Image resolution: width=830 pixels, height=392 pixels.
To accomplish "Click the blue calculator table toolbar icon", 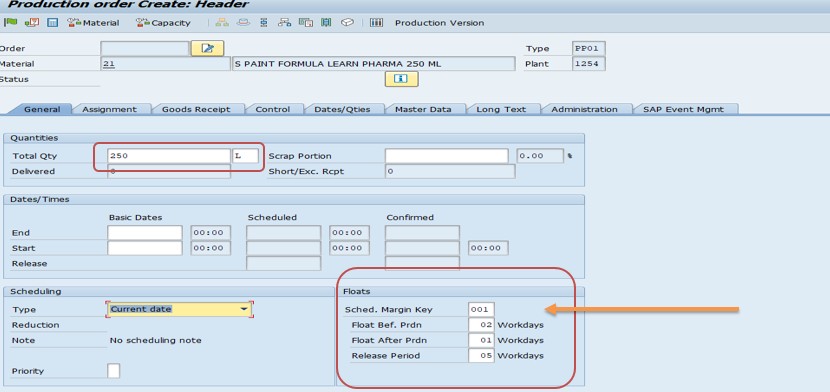I will [52, 23].
